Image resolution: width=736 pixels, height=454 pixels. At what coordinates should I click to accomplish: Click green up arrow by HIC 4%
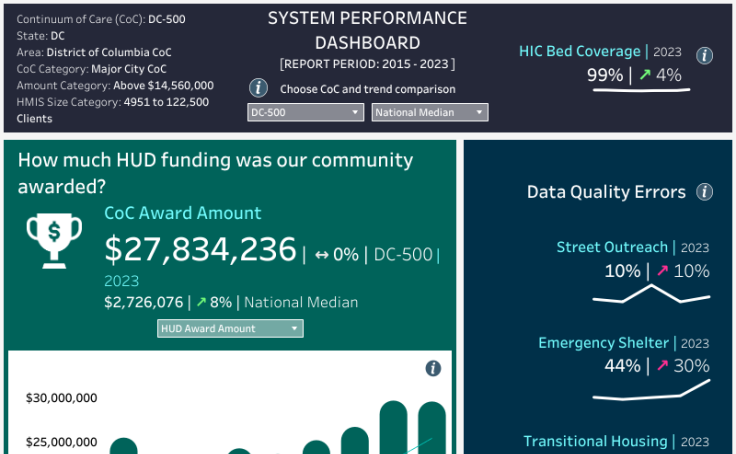coord(645,75)
